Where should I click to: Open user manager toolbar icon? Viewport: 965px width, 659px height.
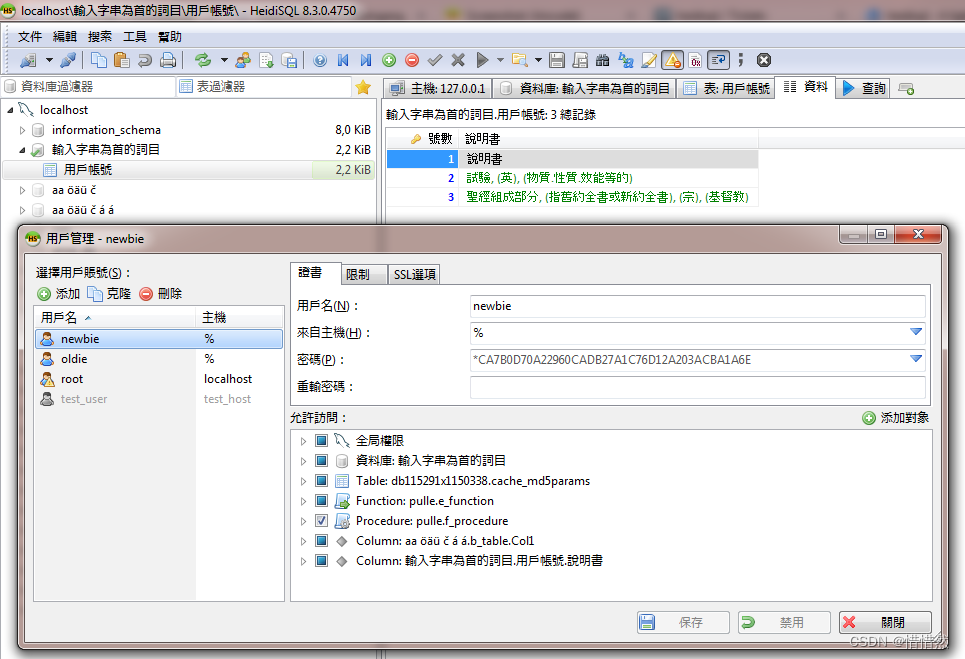click(244, 60)
